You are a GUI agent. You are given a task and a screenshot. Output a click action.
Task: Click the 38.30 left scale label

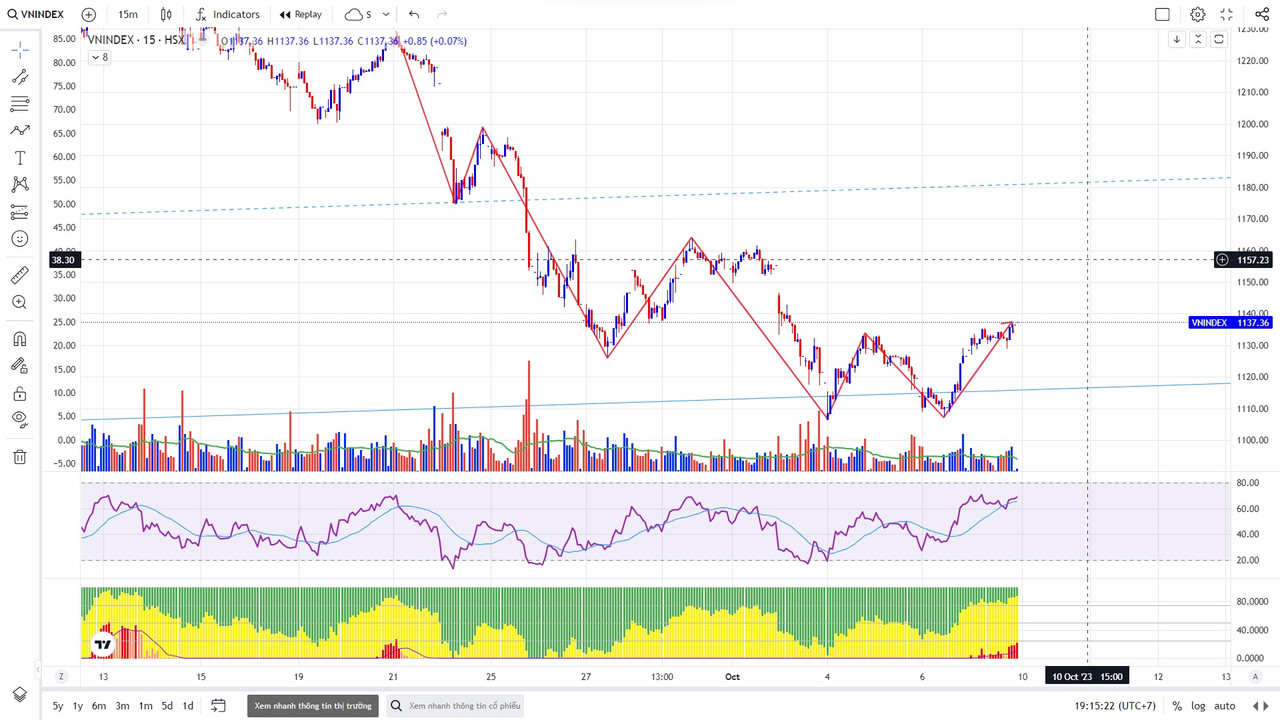point(63,260)
